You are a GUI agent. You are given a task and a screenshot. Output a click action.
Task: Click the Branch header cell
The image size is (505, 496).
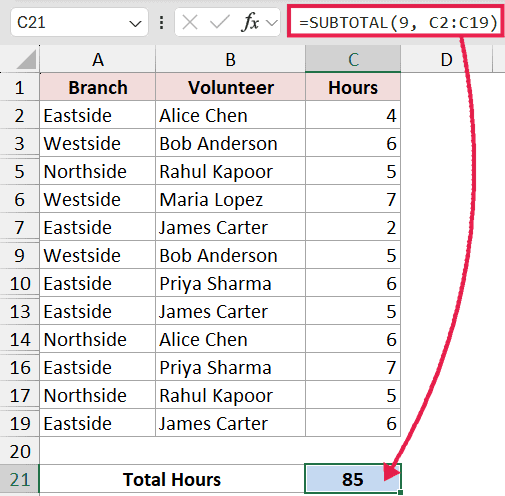98,88
